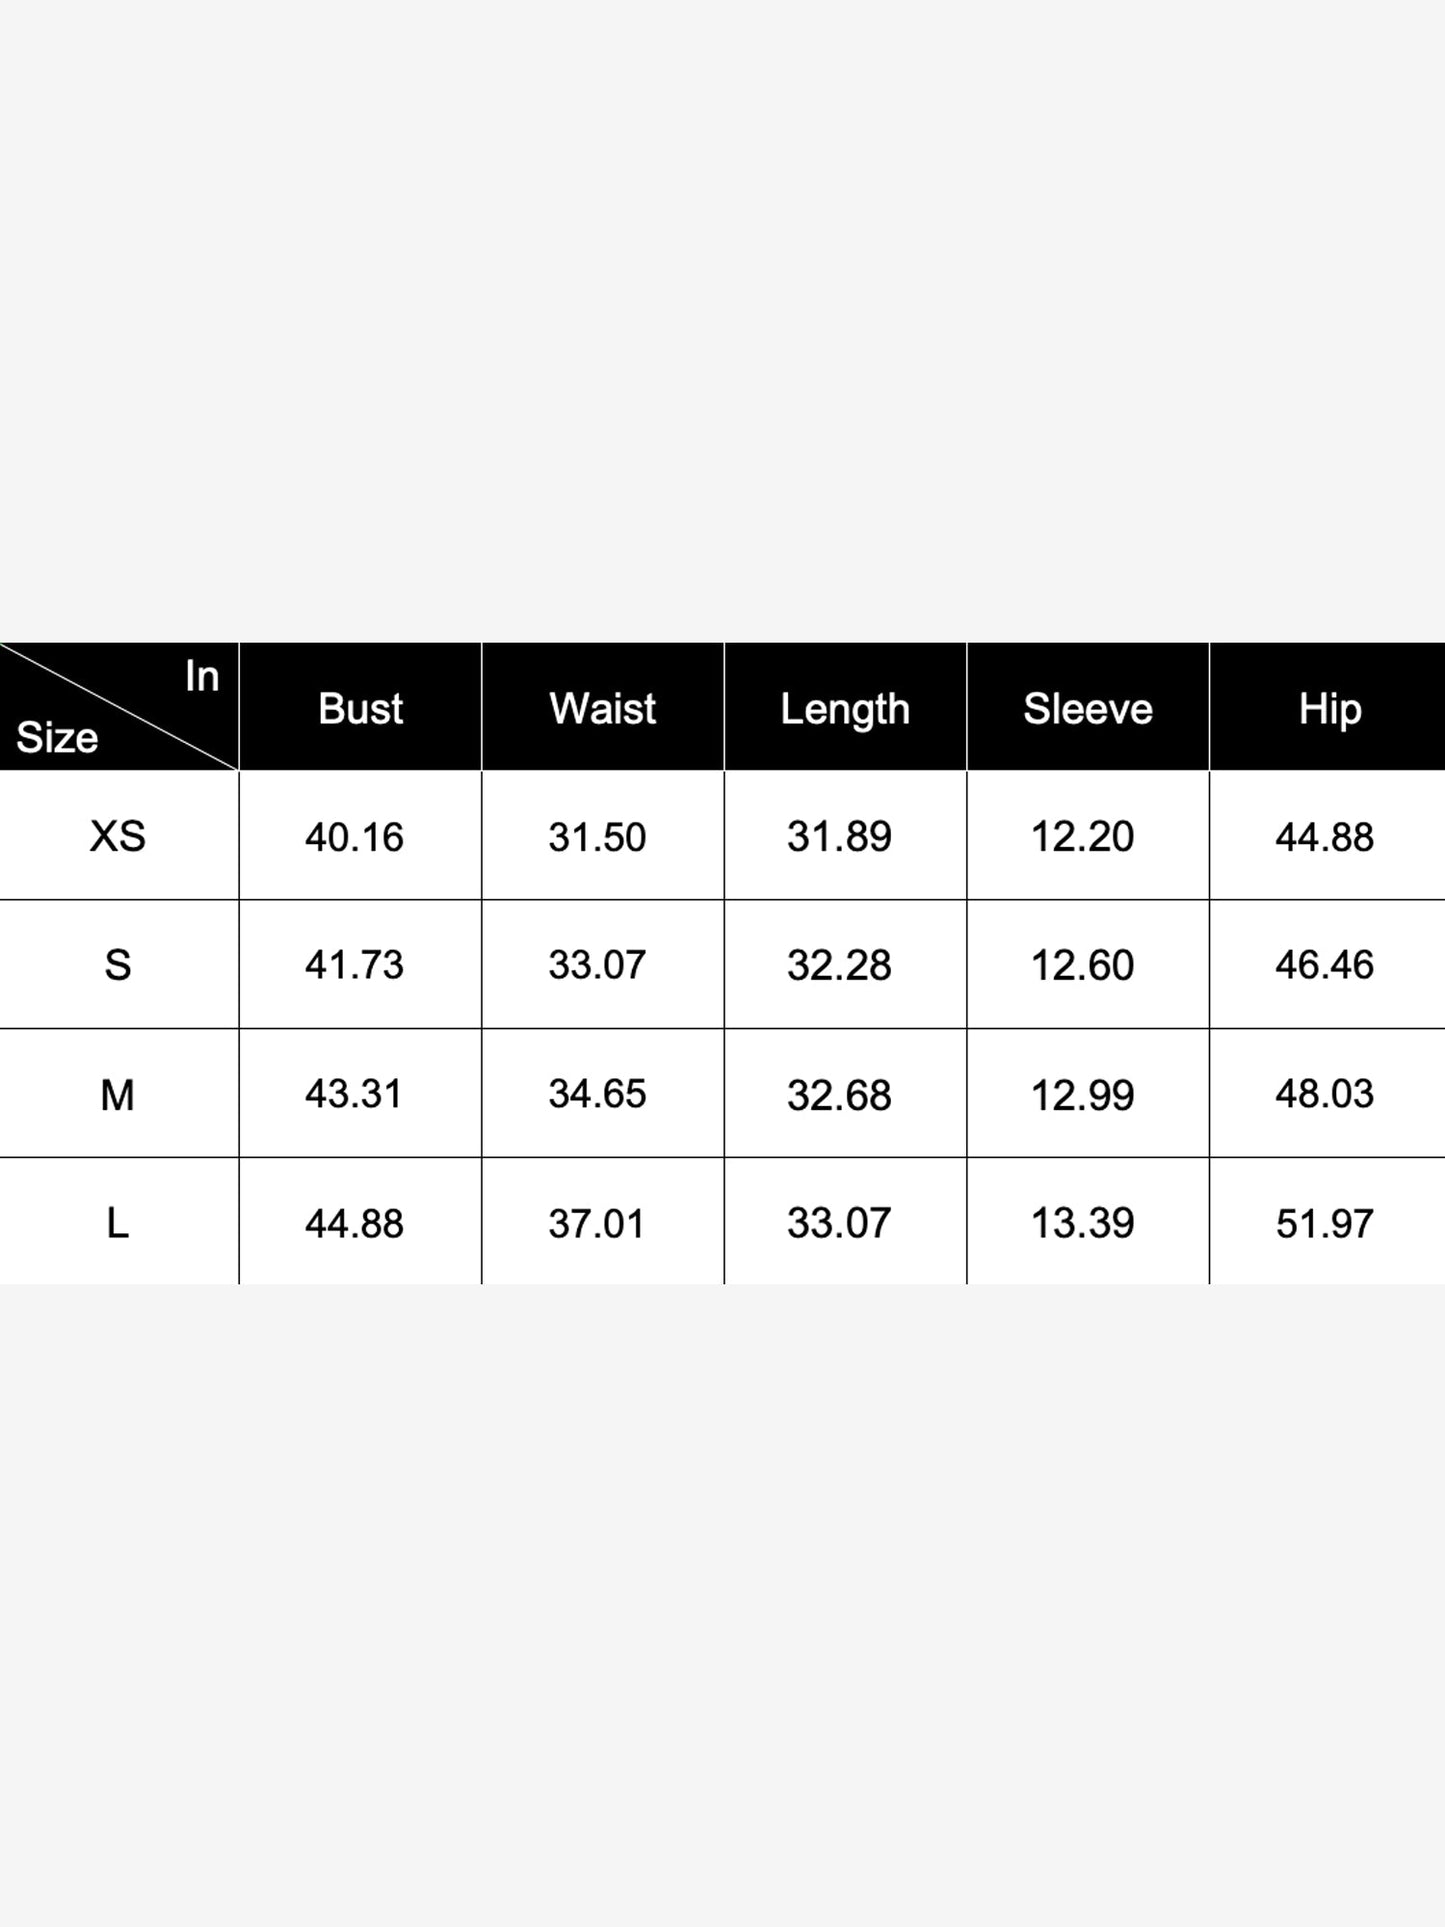The image size is (1445, 1927).
Task: Click the Size/In corner header cell
Action: tap(119, 707)
